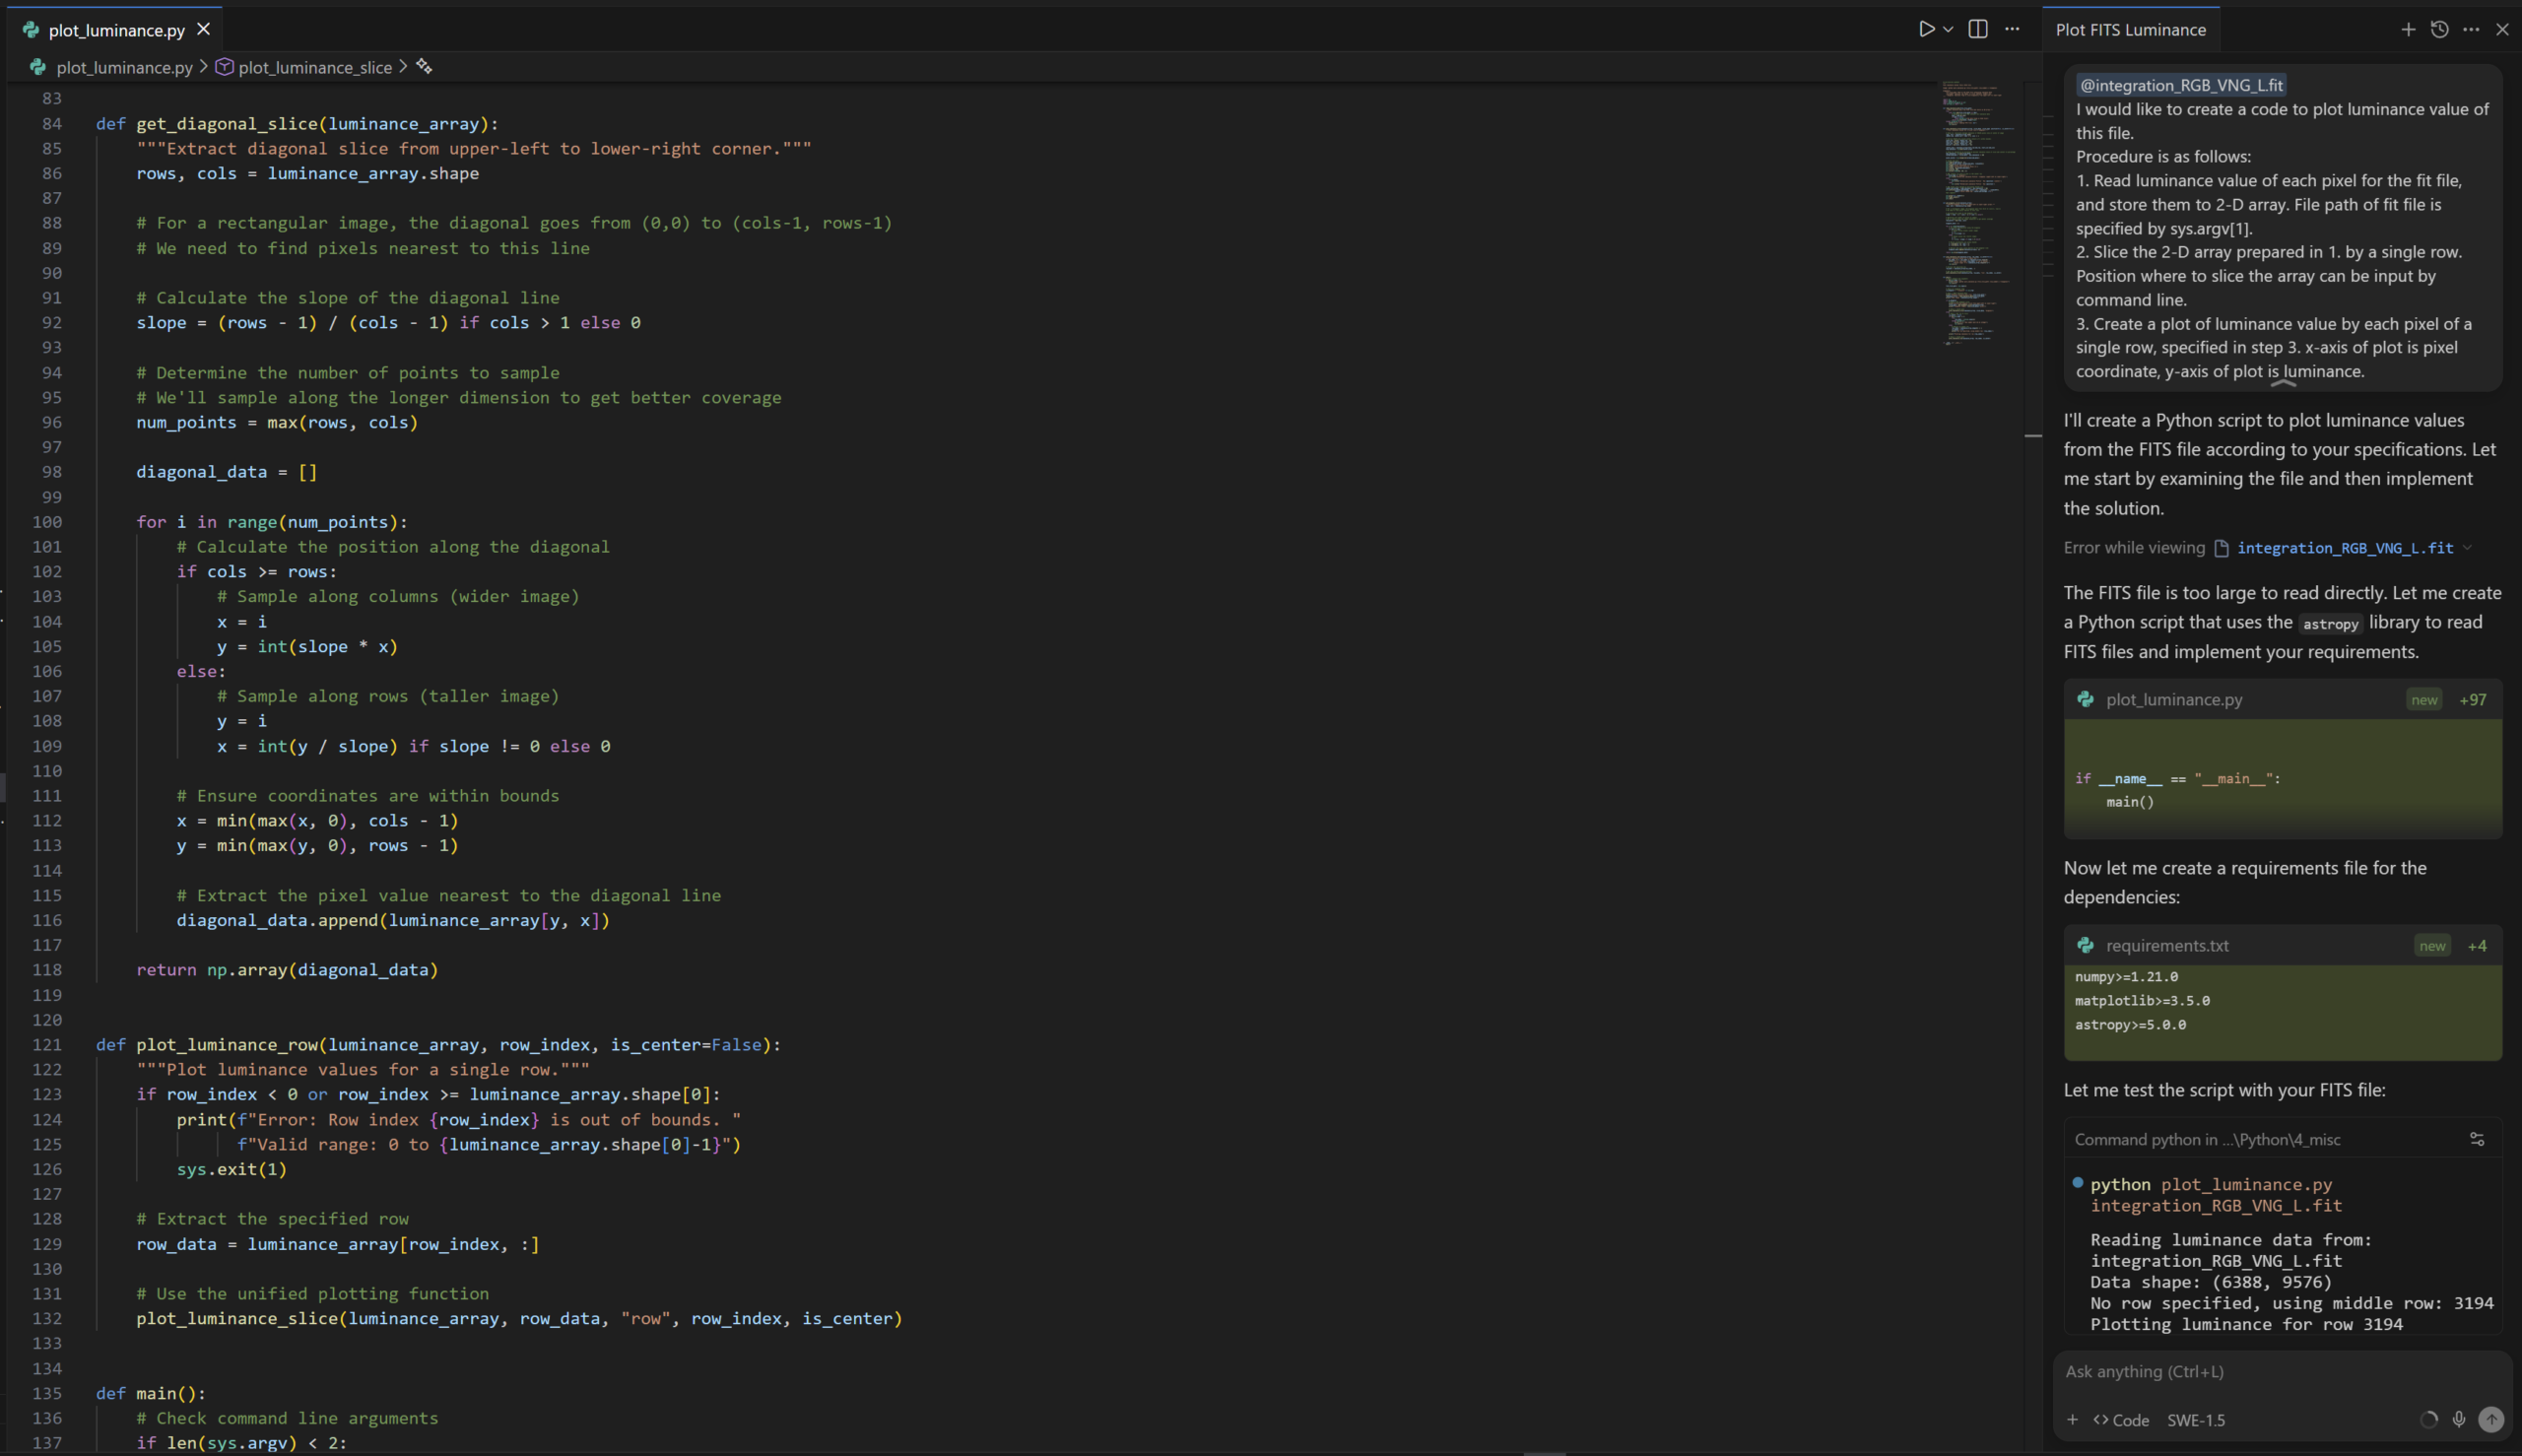
Task: Run the Python file with play button
Action: 1925,29
